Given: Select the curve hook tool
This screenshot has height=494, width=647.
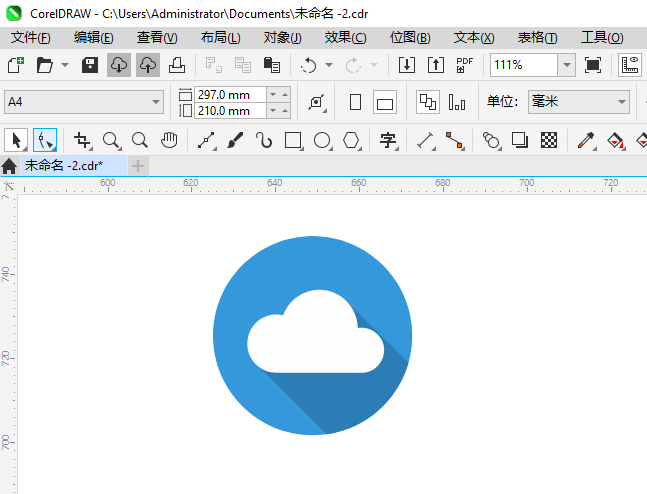Looking at the screenshot, I should (x=264, y=140).
